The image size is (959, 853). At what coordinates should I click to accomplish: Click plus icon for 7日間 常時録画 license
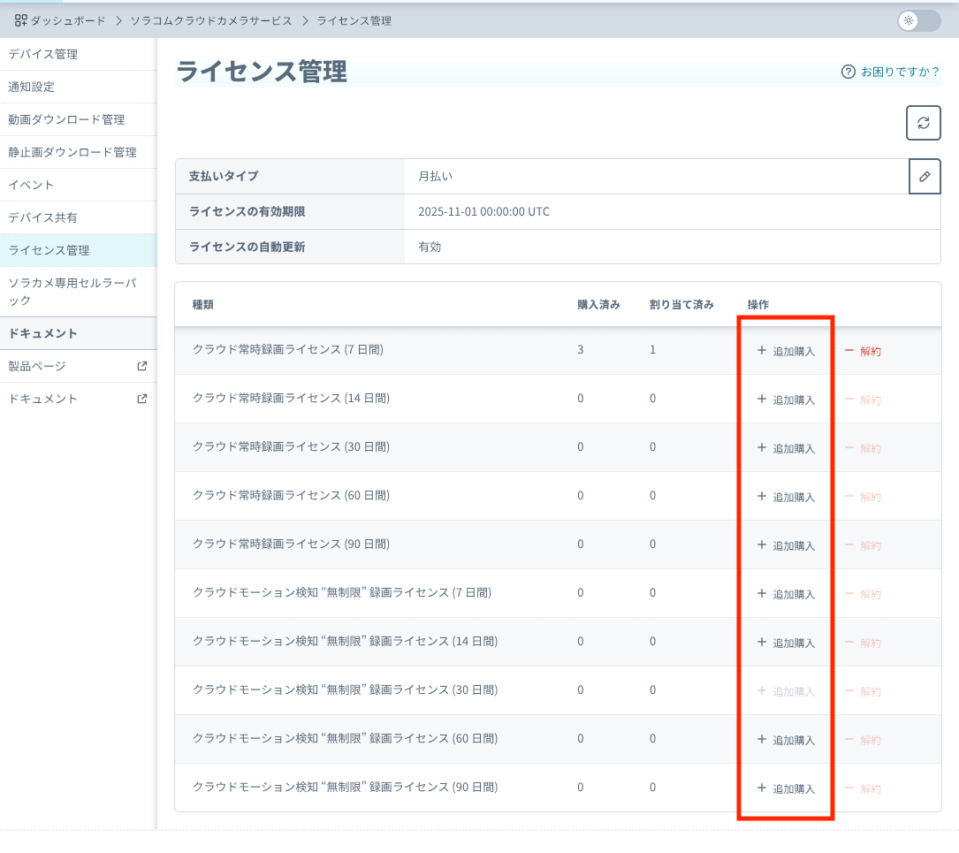pyautogui.click(x=761, y=351)
